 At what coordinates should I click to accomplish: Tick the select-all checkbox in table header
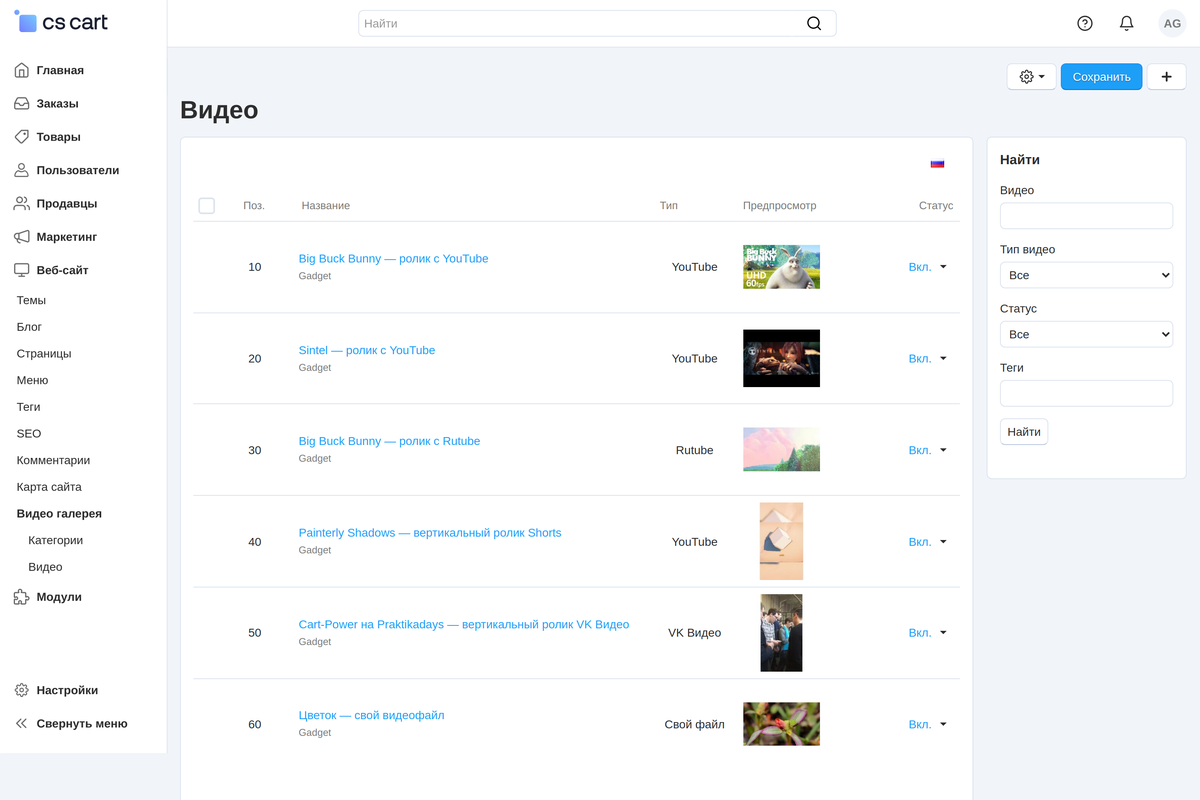(x=207, y=206)
